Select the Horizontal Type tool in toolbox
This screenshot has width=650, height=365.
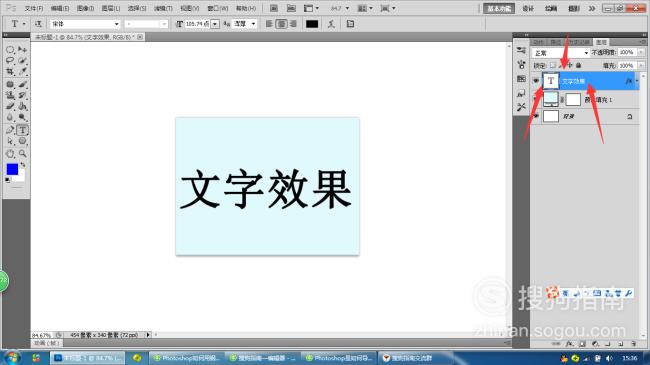point(22,130)
